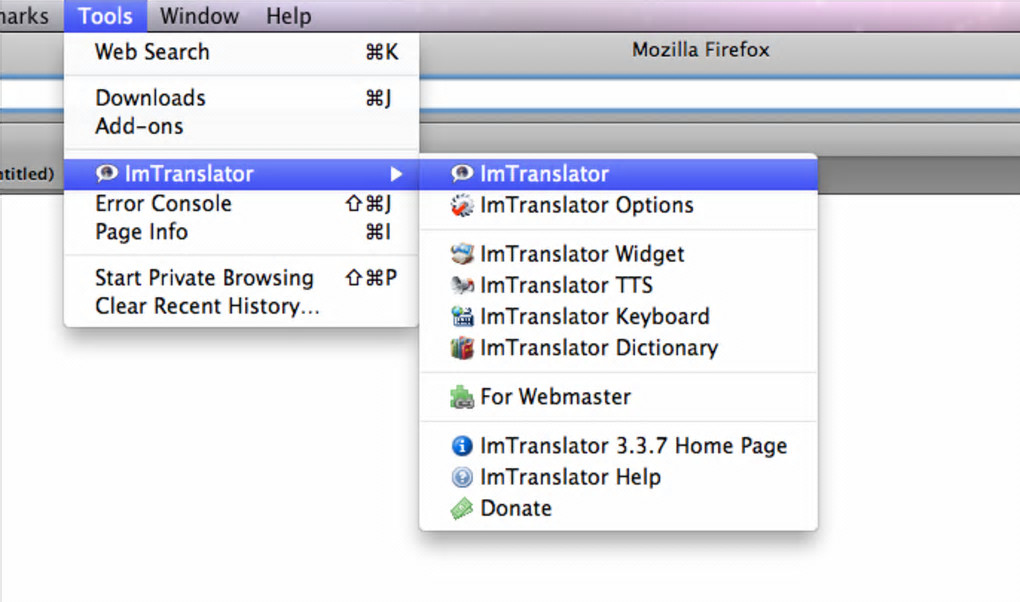Viewport: 1020px width, 602px height.
Task: Click the ImTranslator TTS speaker icon
Action: (x=461, y=286)
